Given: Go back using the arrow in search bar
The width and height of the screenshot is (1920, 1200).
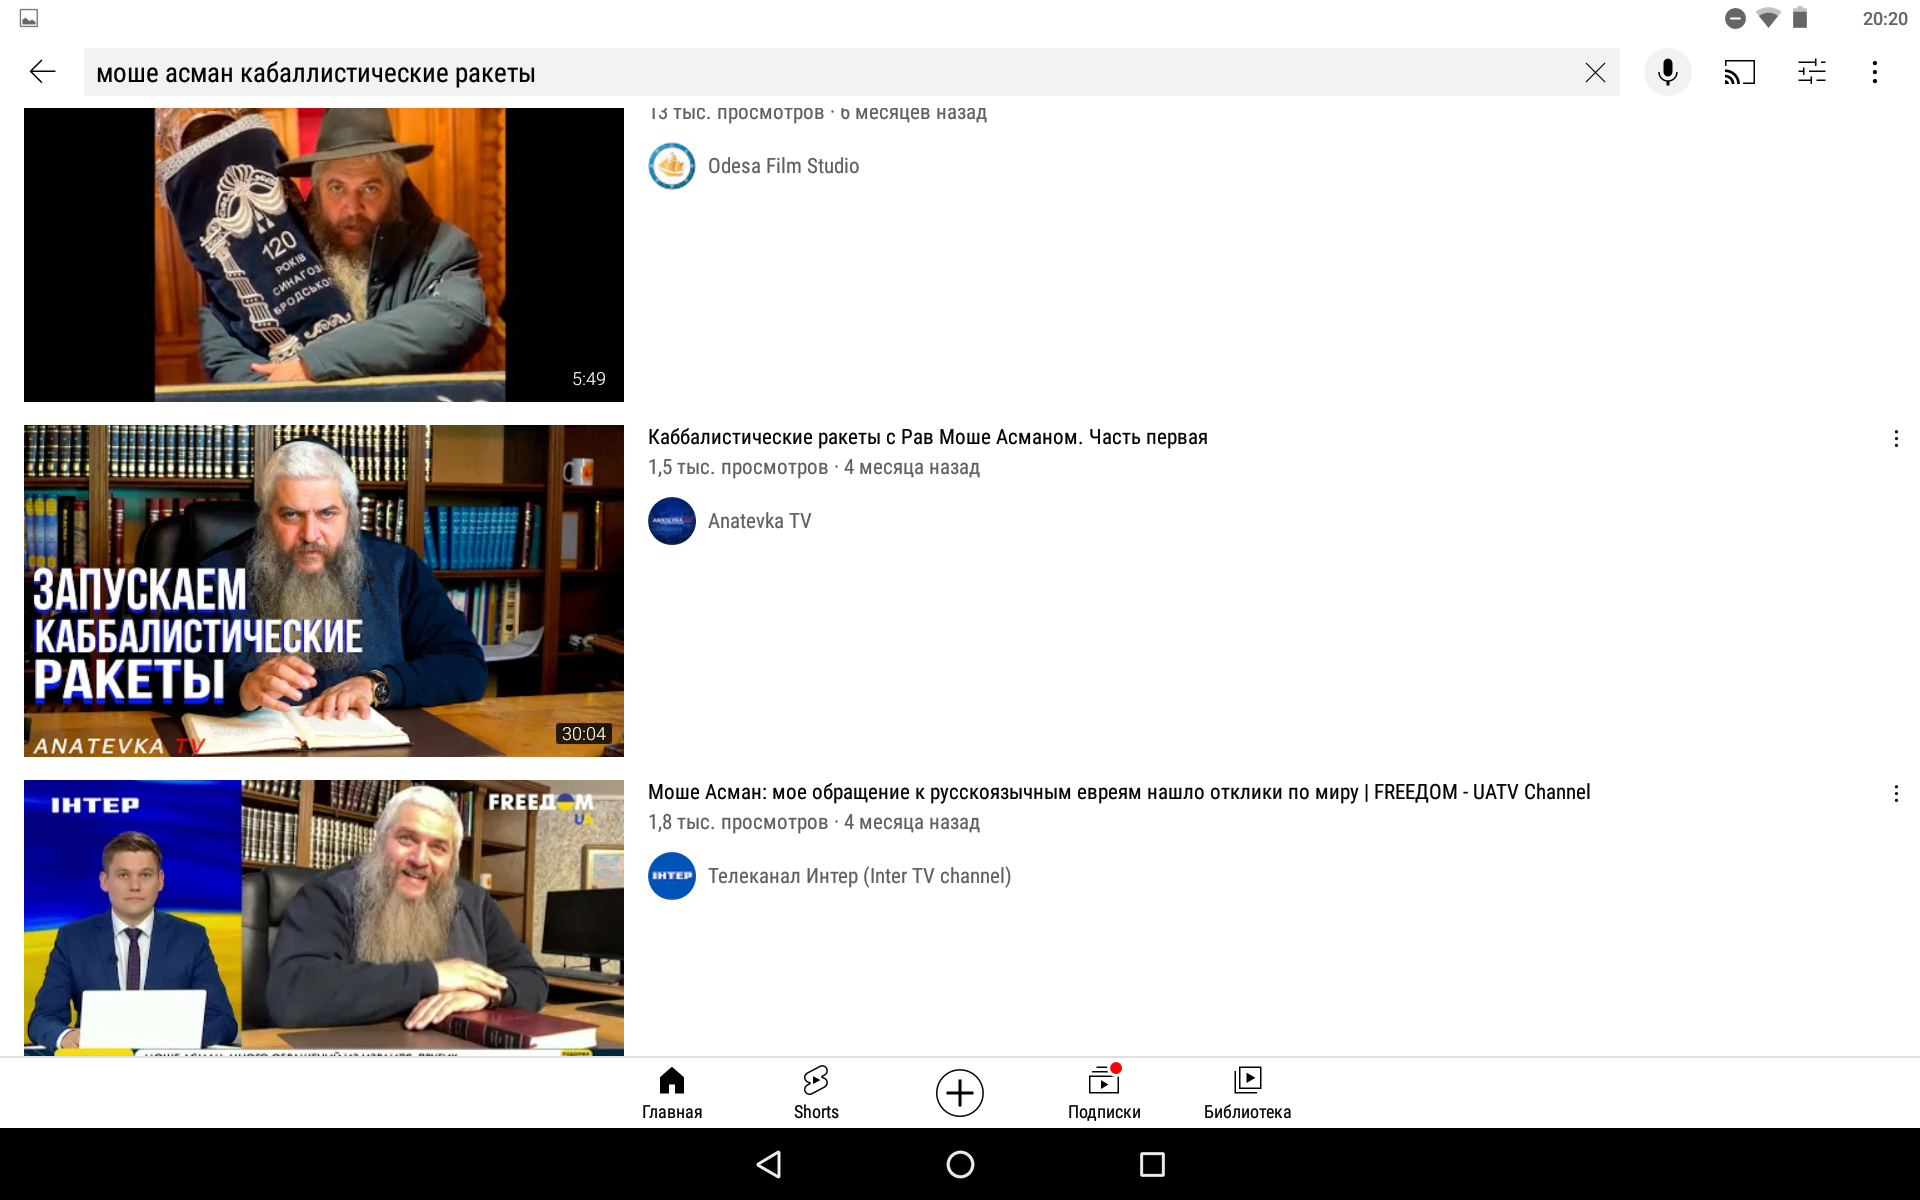Looking at the screenshot, I should click(42, 72).
